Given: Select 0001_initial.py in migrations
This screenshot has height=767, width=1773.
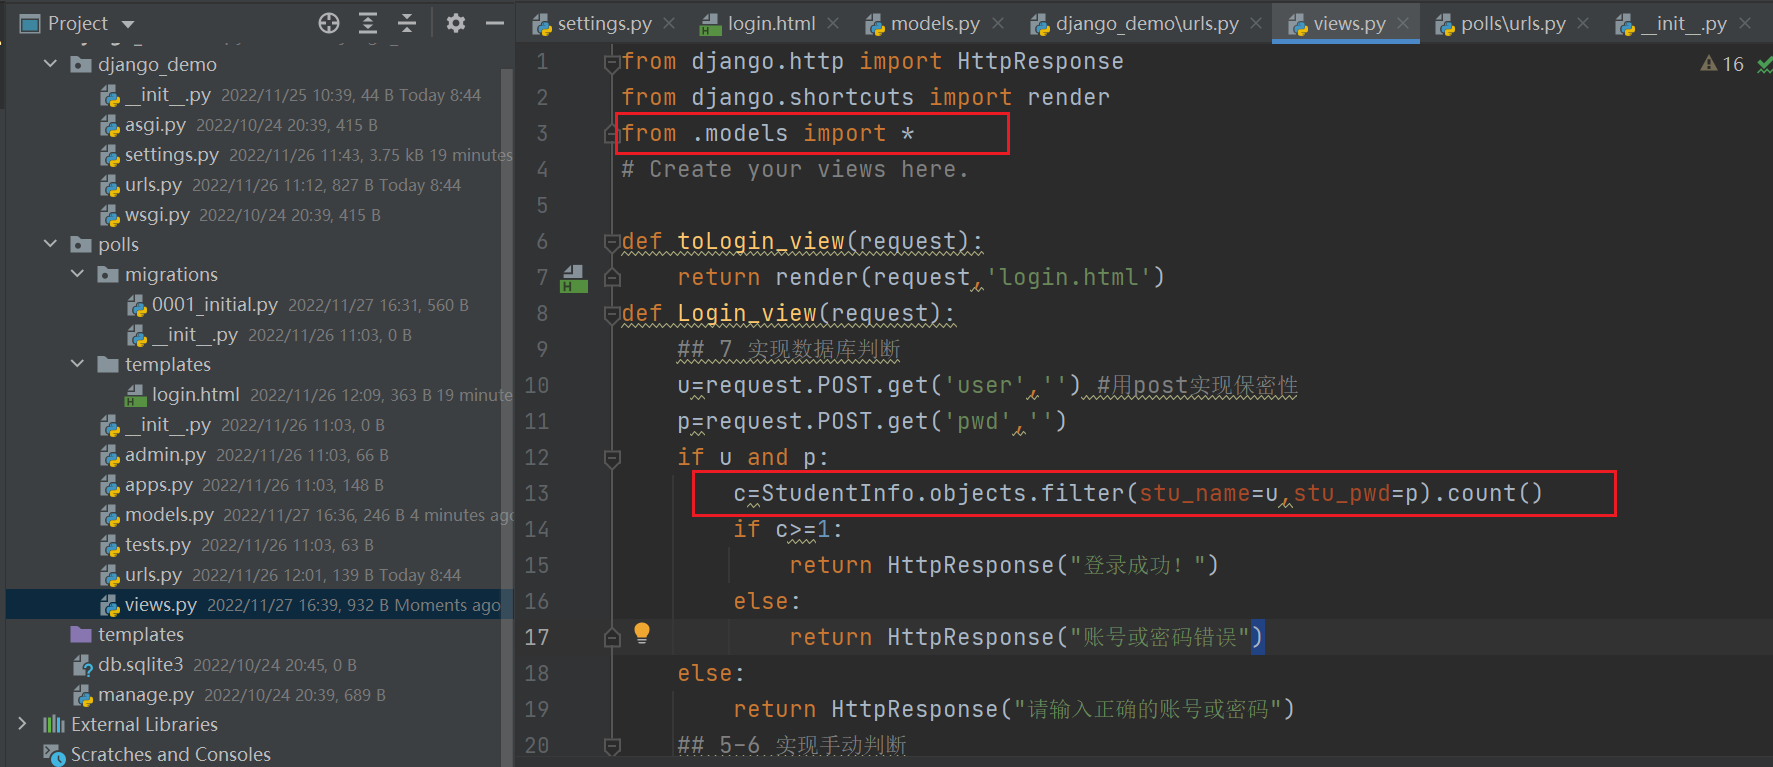Looking at the screenshot, I should 214,305.
